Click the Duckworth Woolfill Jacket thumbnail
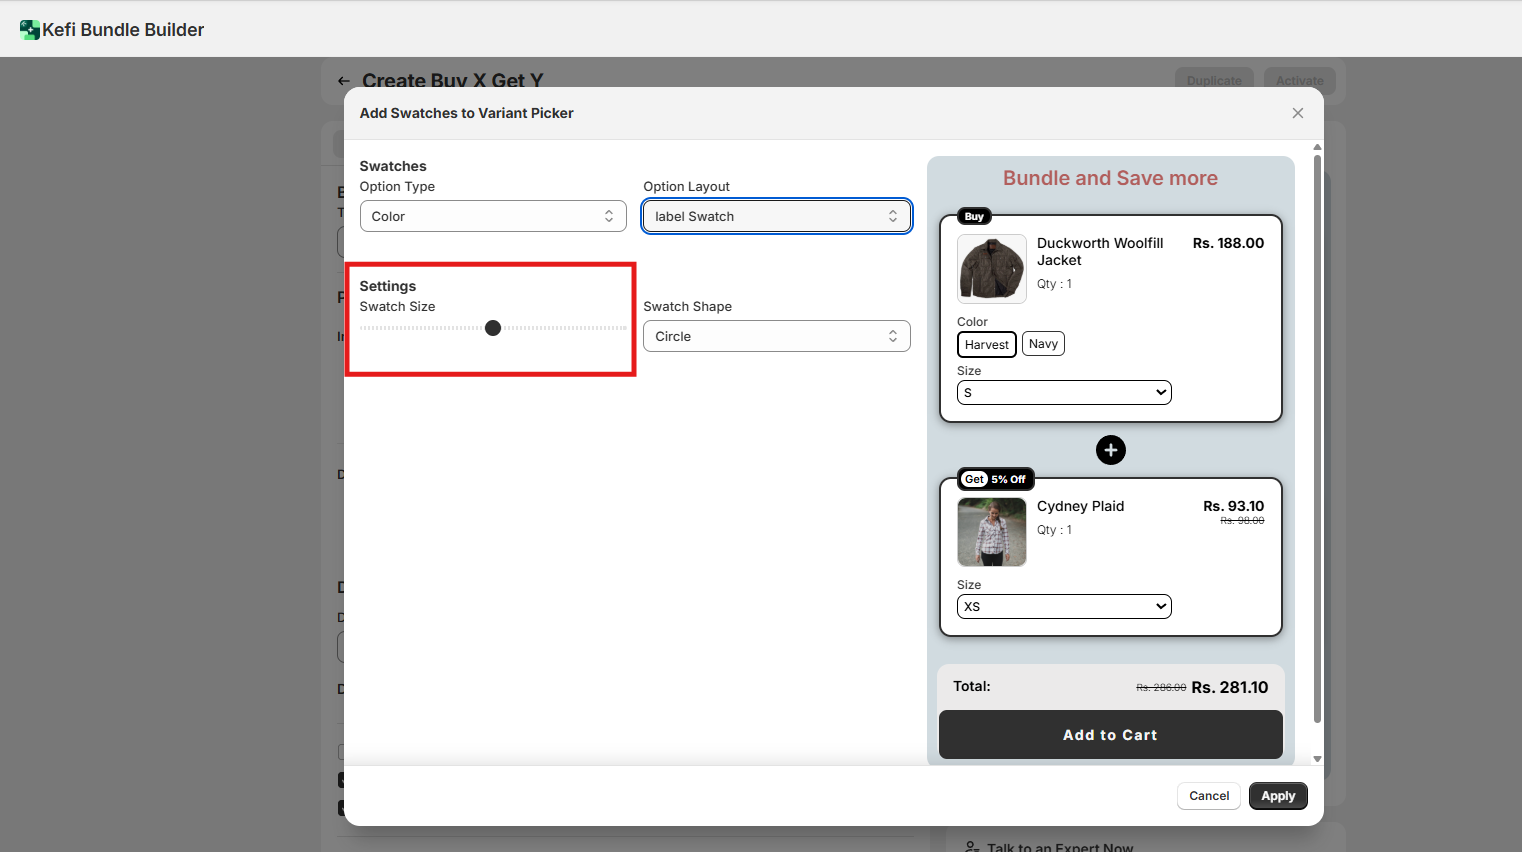 tap(991, 269)
